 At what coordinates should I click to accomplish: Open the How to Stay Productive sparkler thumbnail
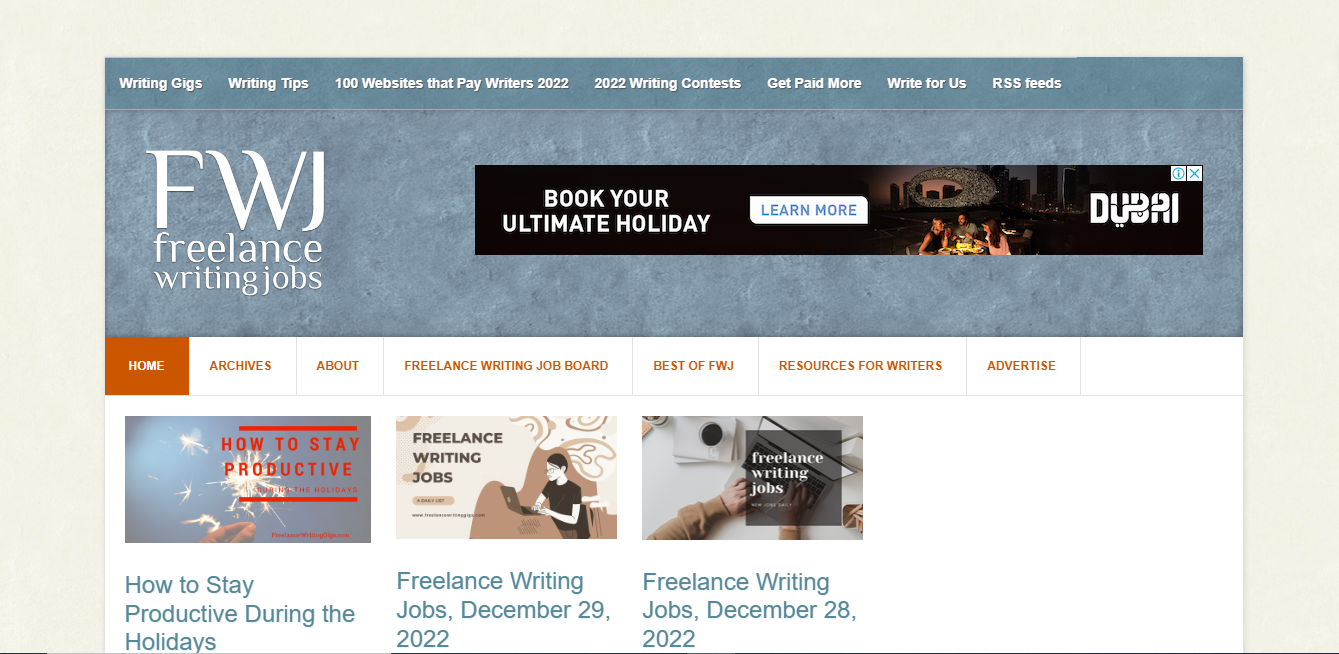click(x=248, y=479)
